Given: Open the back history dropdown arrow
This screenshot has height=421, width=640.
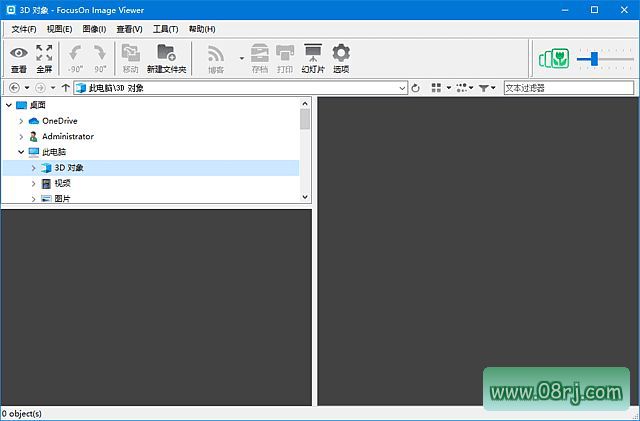Looking at the screenshot, I should 27,88.
